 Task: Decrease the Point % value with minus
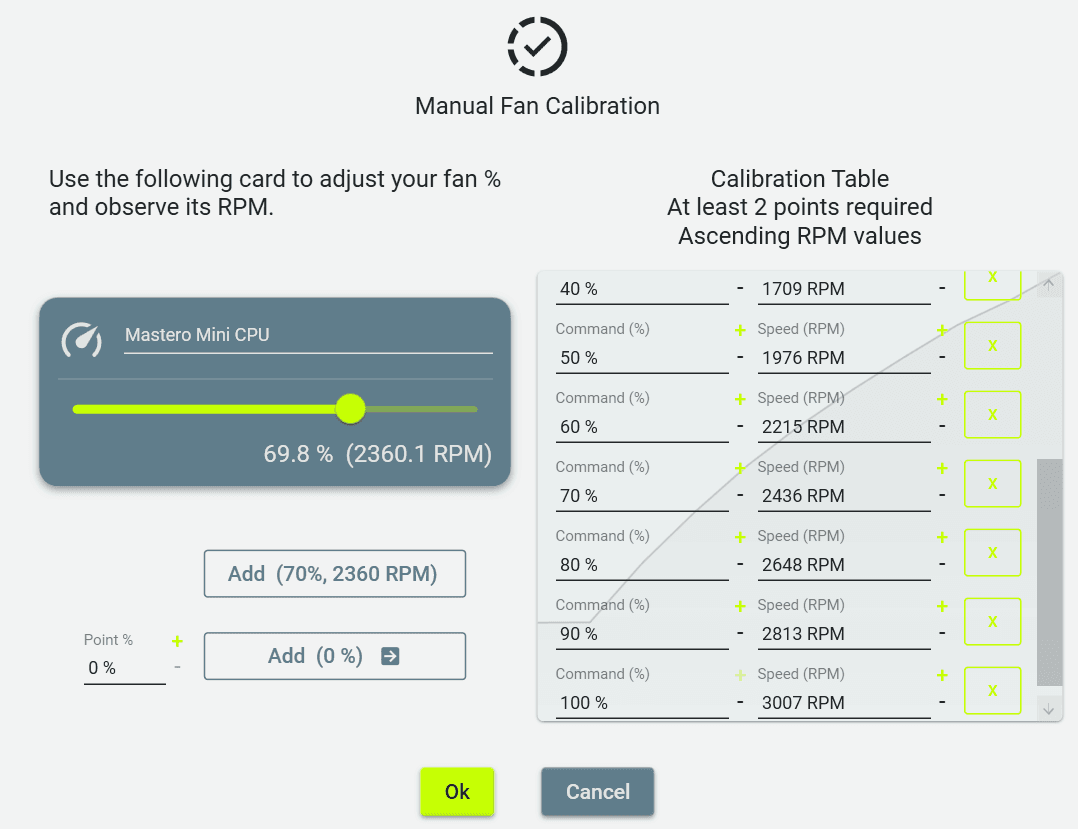tap(177, 667)
